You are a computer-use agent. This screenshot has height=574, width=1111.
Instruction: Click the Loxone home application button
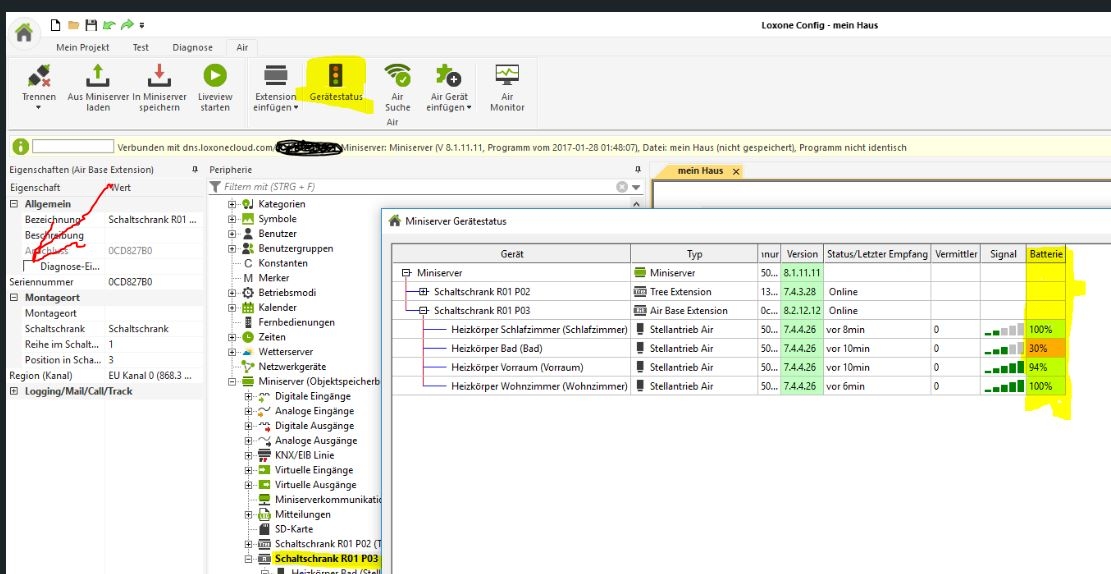point(23,32)
